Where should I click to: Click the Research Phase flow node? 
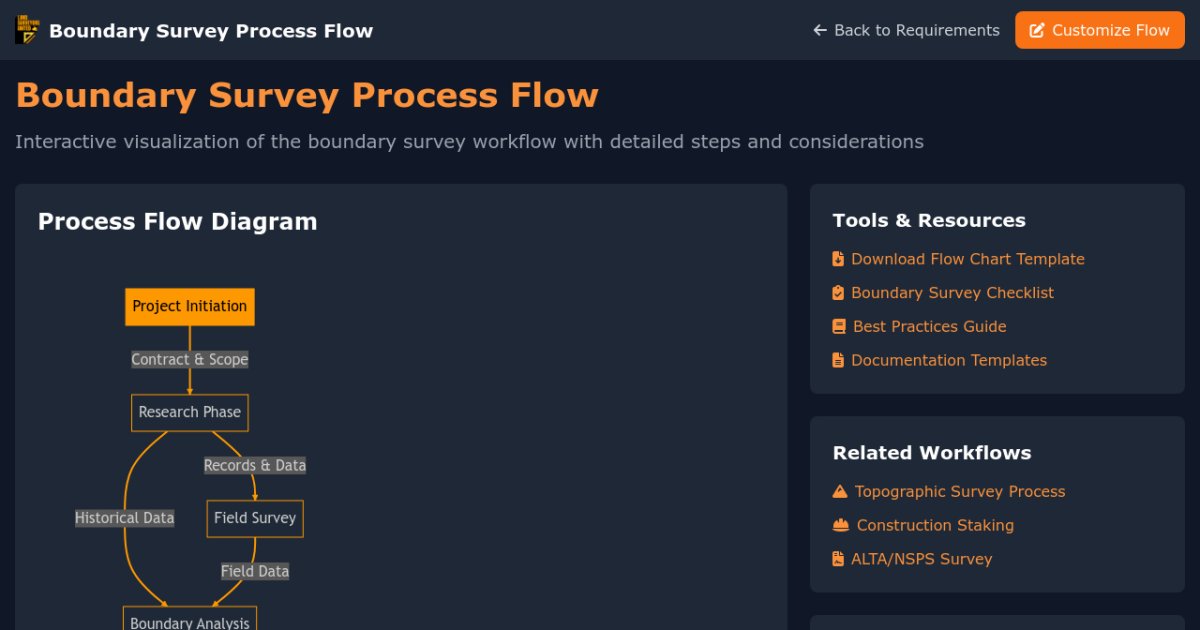click(x=190, y=412)
